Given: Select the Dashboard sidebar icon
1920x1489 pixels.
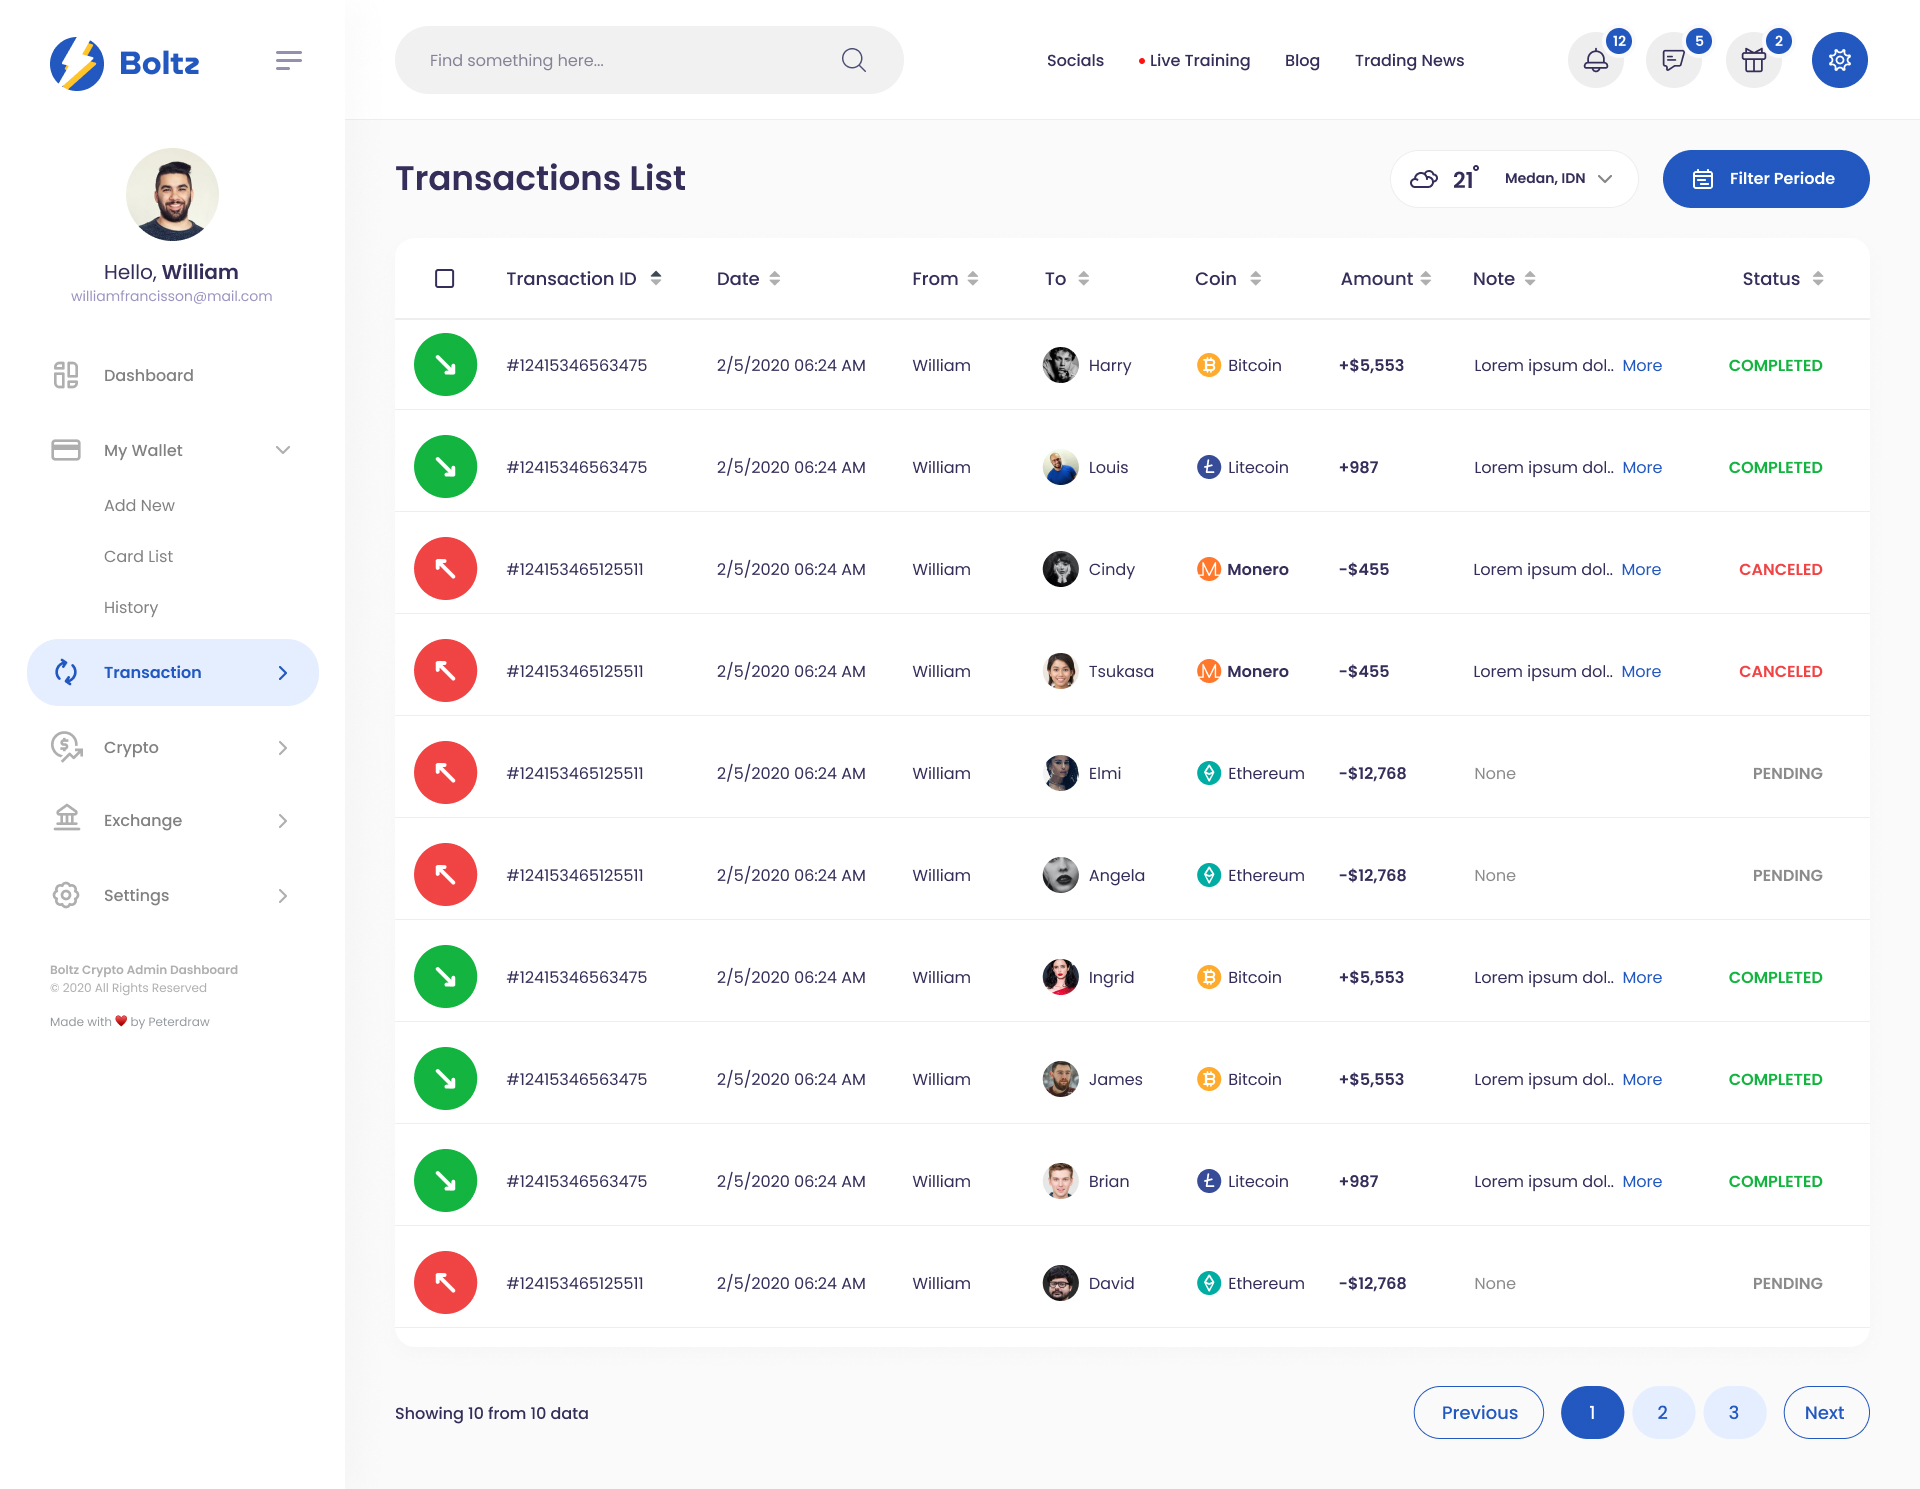Looking at the screenshot, I should (x=66, y=375).
